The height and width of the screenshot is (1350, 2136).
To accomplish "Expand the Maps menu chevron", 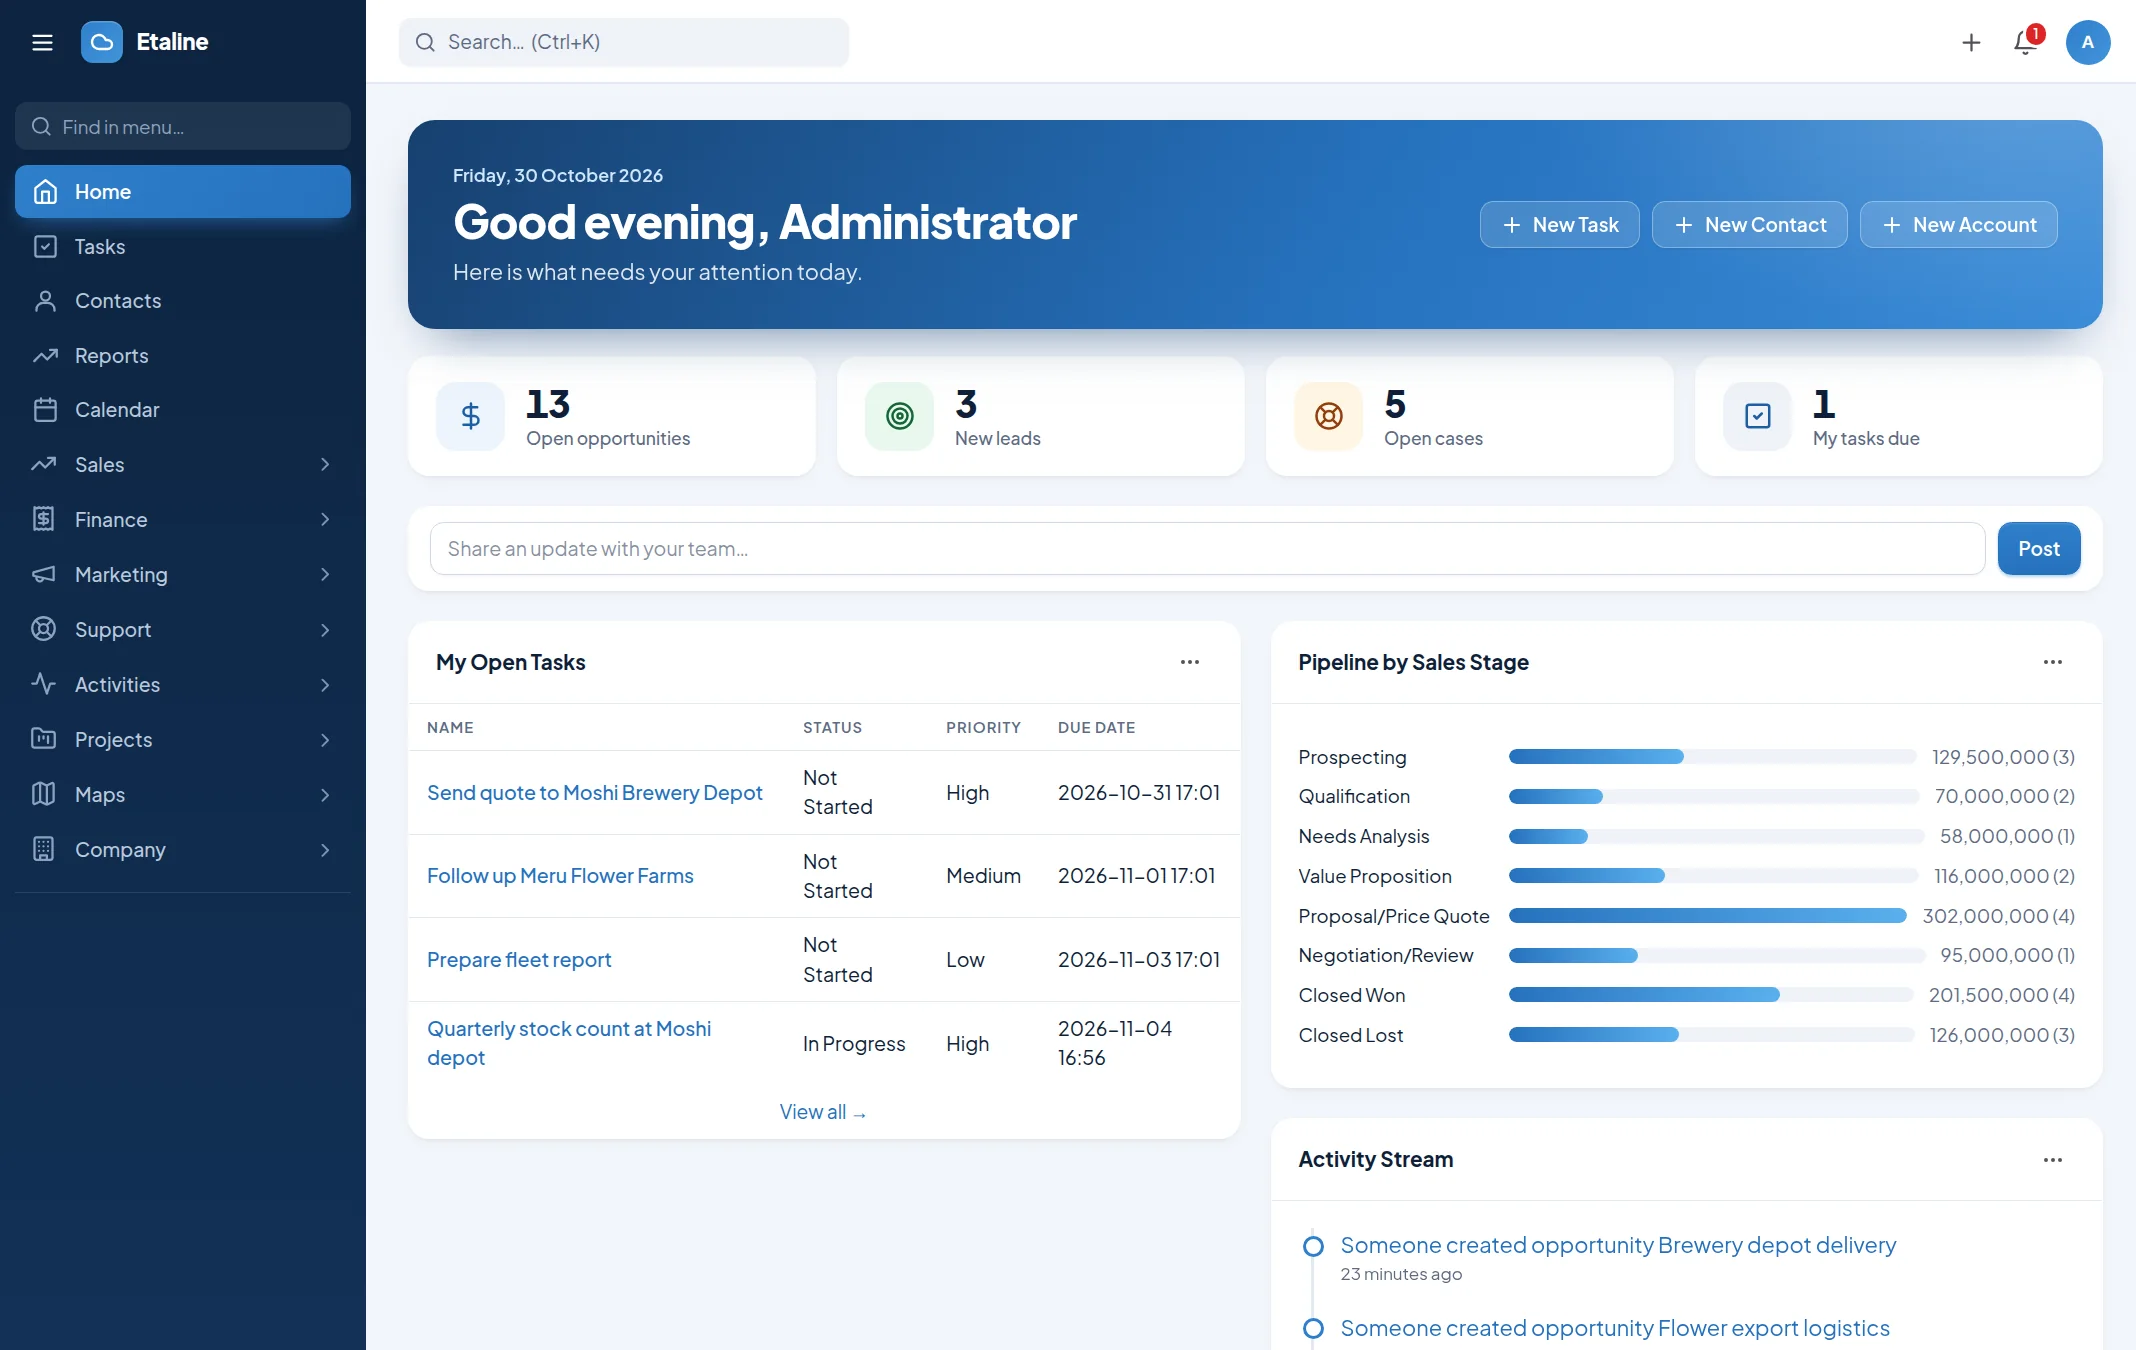I will (x=325, y=795).
